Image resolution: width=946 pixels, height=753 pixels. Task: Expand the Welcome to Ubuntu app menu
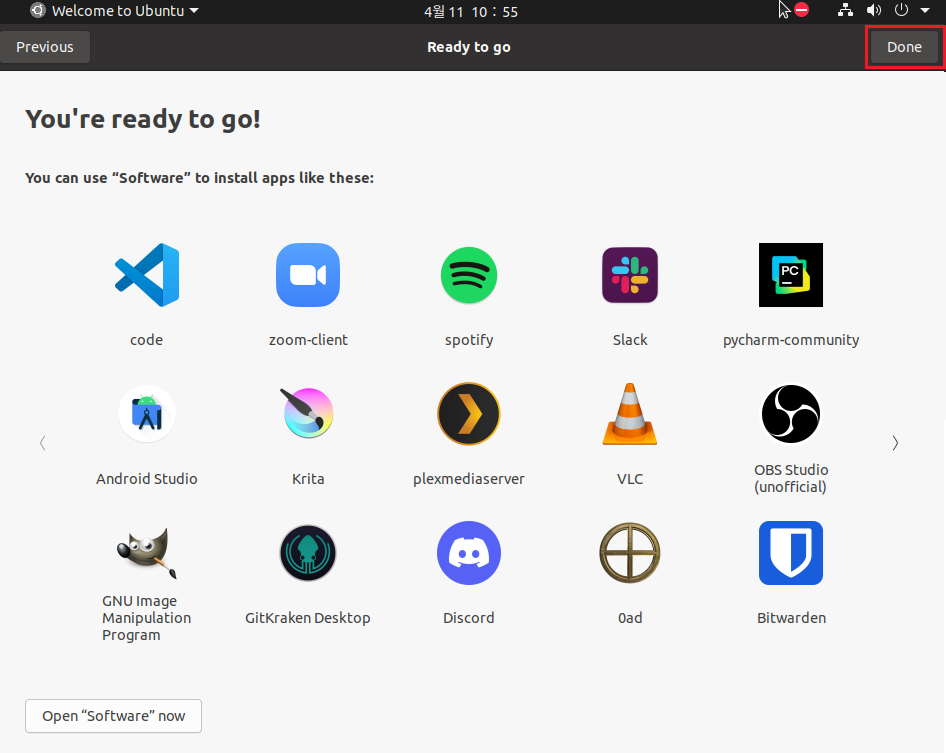tap(115, 11)
